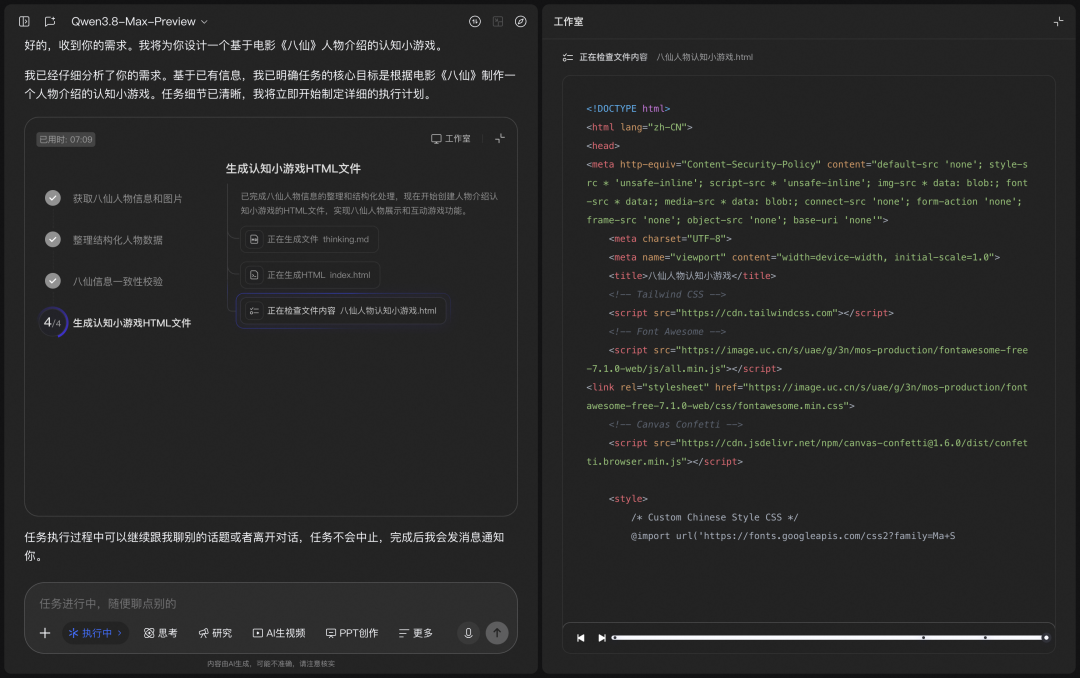
Task: Open the 正在生成文件 thinking.md item
Action: [x=309, y=239]
